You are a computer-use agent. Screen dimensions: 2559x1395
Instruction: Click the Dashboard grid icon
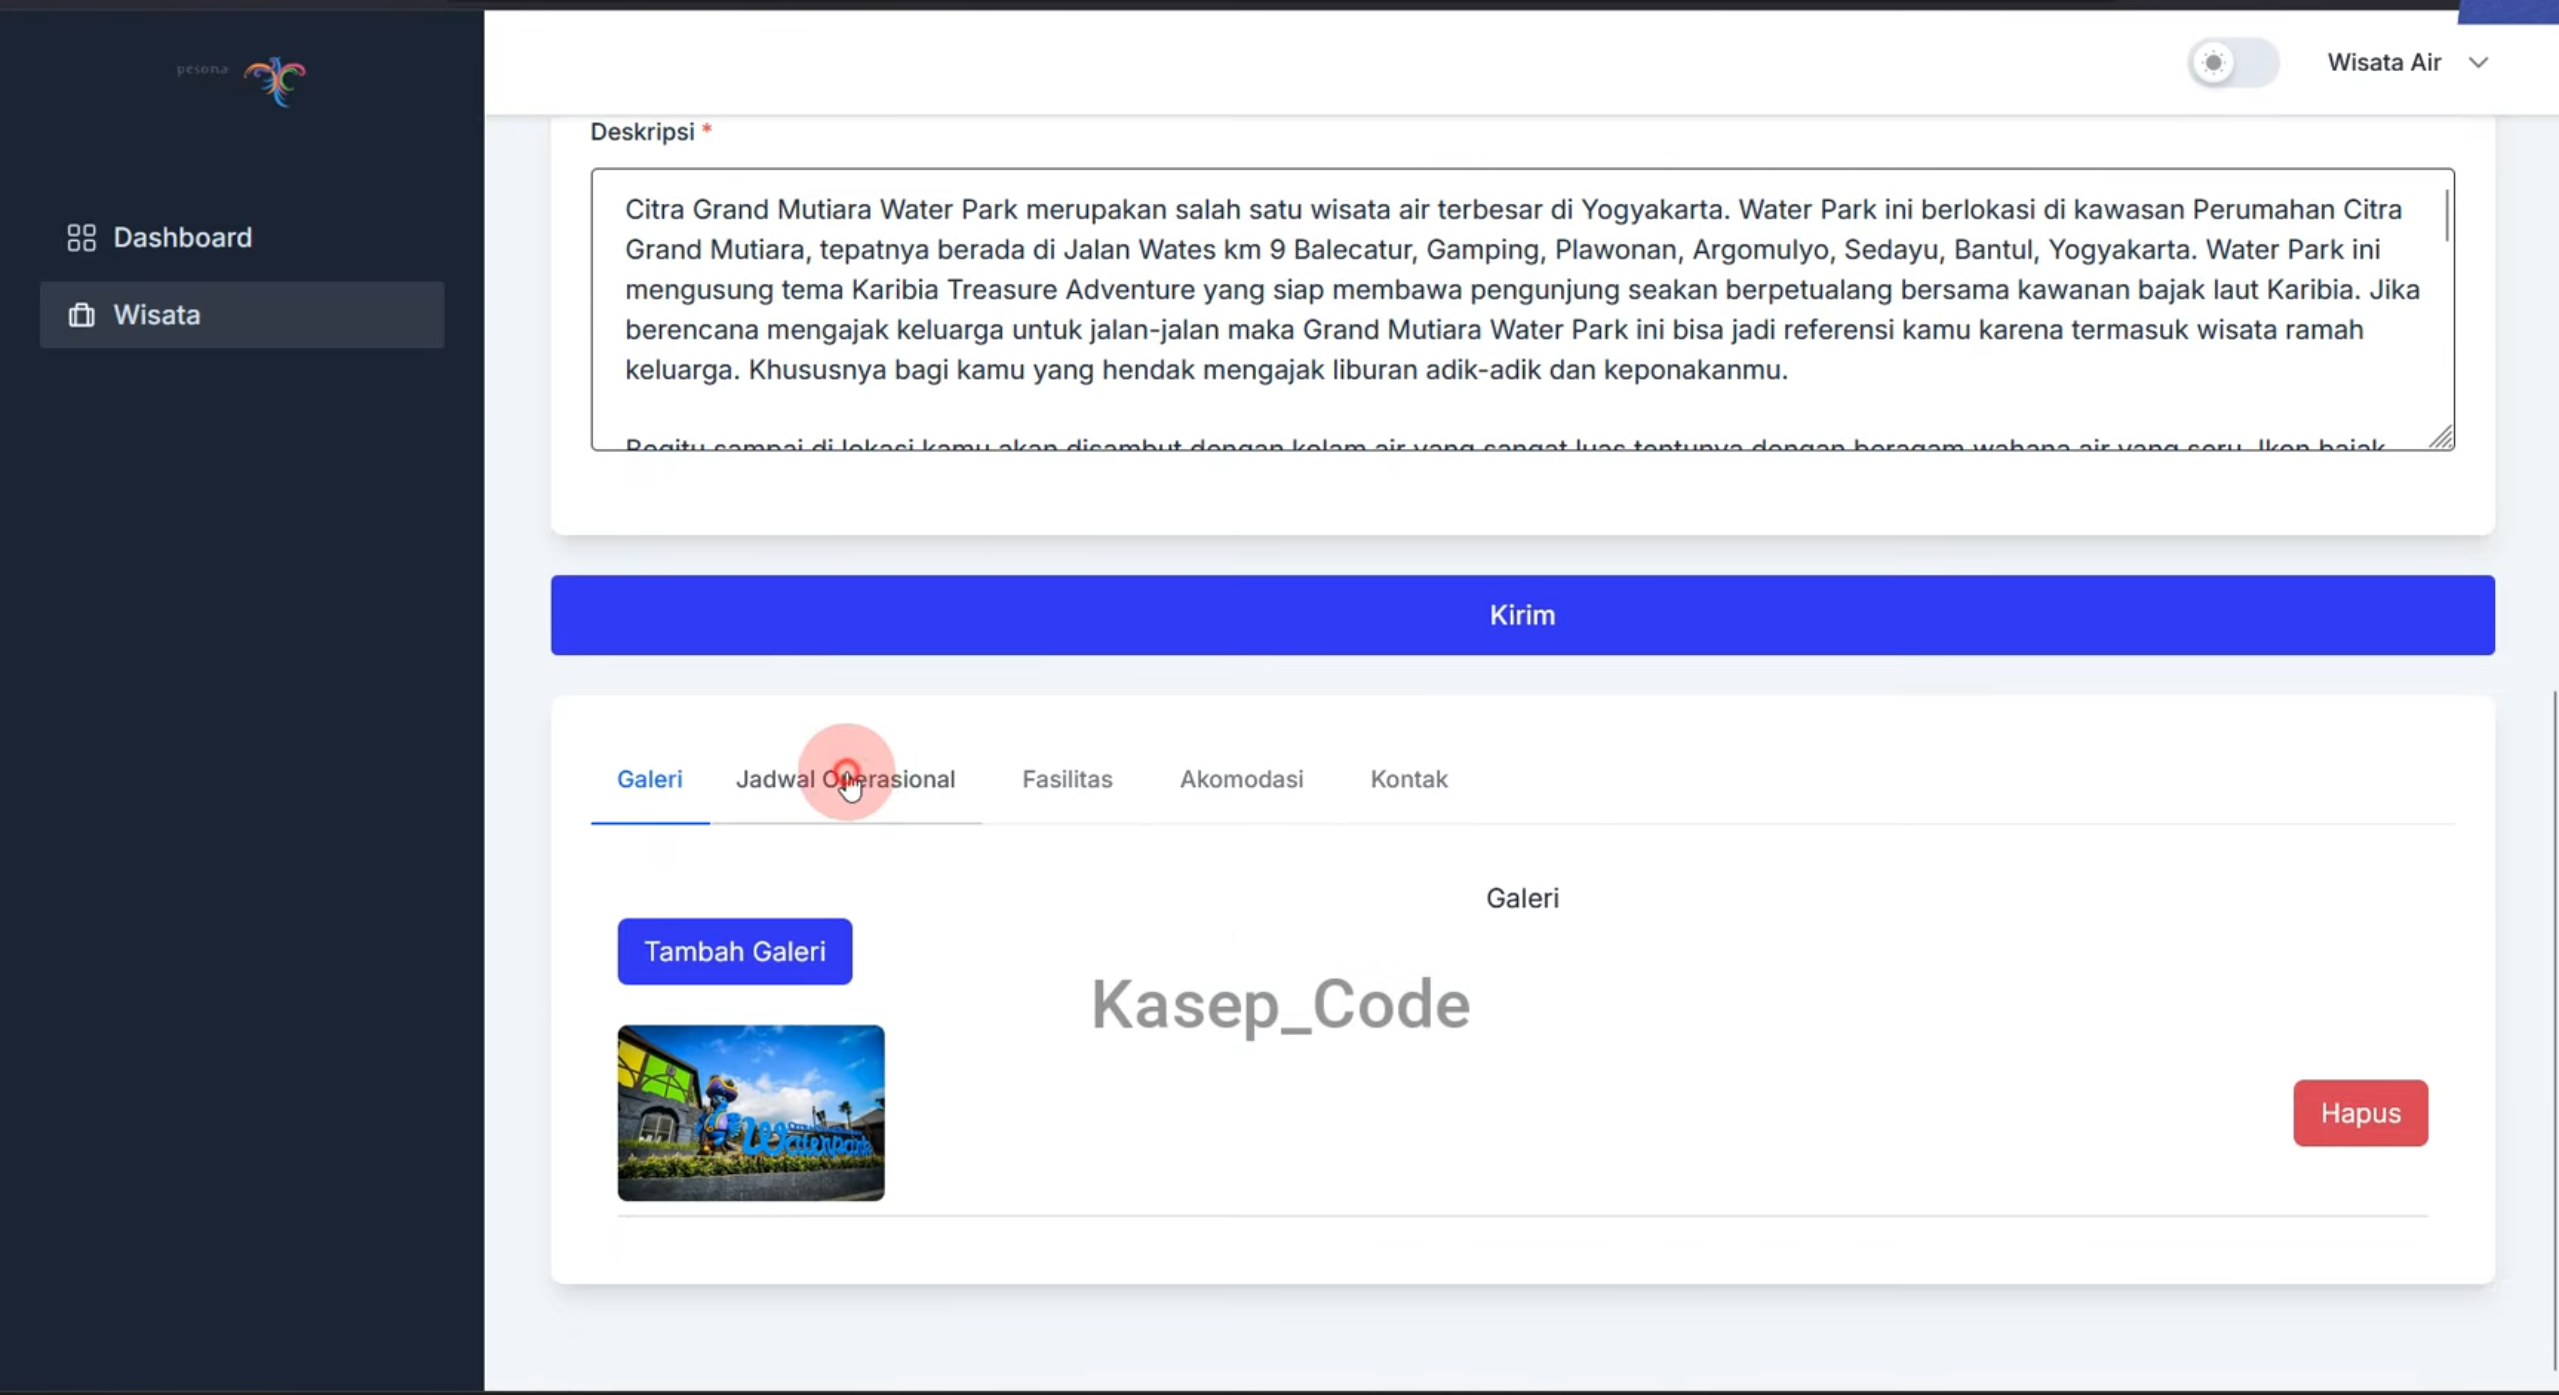click(81, 237)
